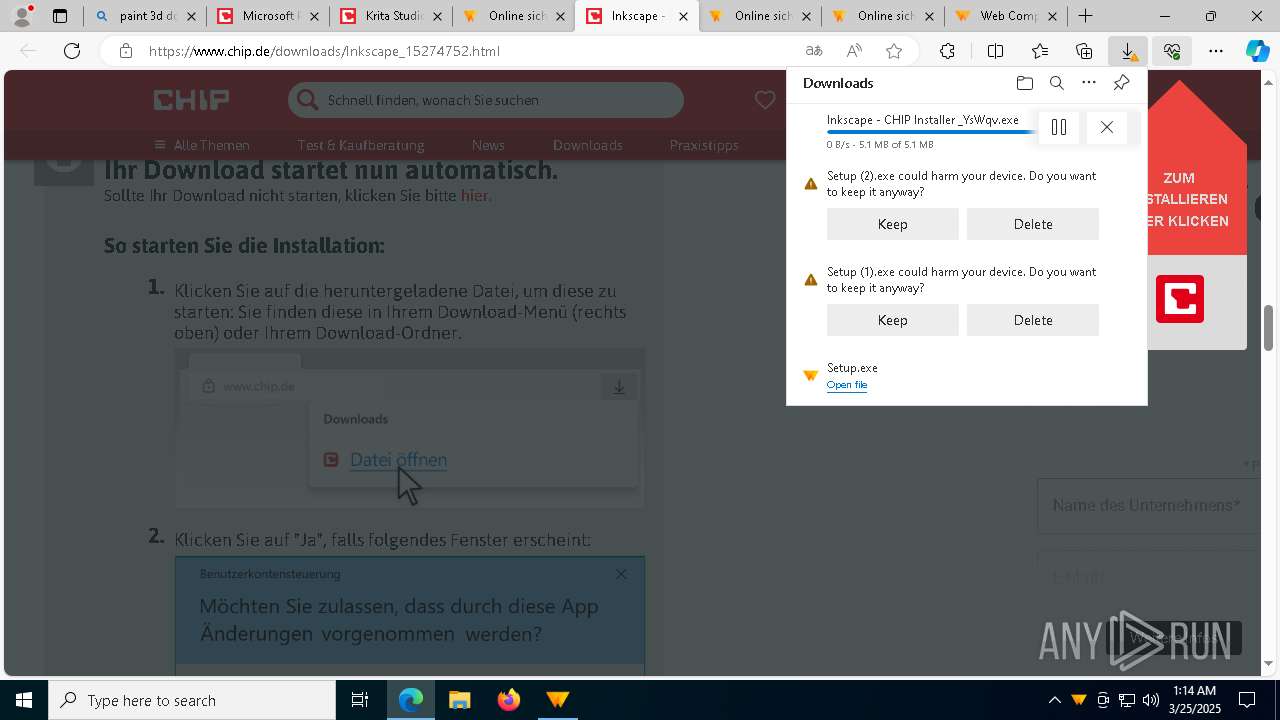Open browser Extensions icon
This screenshot has width=1280, height=720.
pyautogui.click(x=947, y=51)
